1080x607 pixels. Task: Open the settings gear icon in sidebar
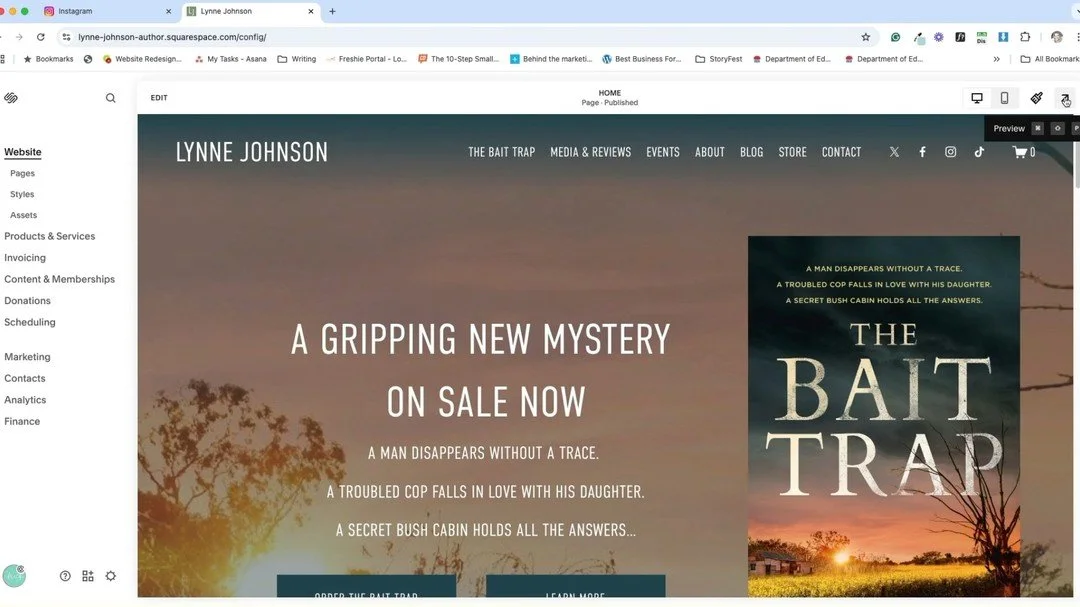tap(110, 576)
